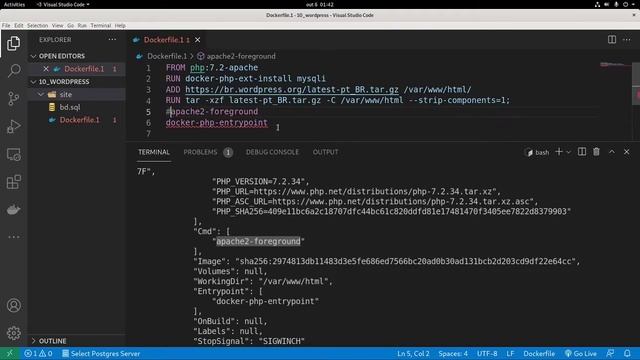640x360 pixels.
Task: Split the terminal panel
Action: click(582, 152)
